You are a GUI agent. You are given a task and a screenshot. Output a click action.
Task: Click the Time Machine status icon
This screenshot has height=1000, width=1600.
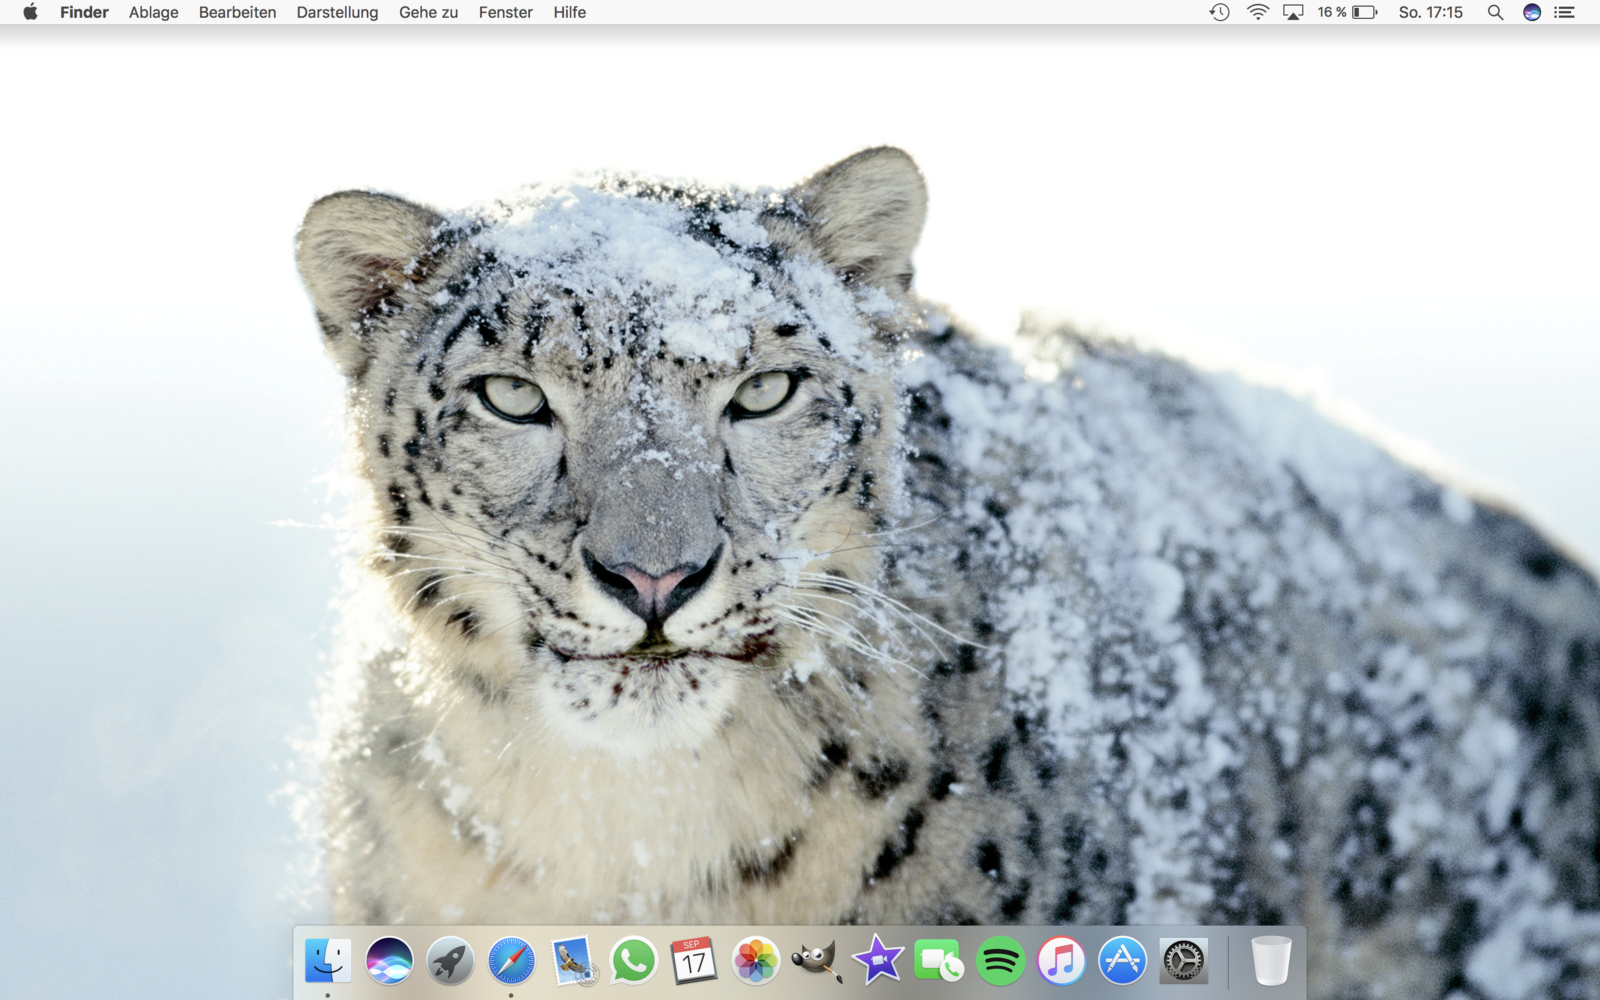click(x=1219, y=12)
